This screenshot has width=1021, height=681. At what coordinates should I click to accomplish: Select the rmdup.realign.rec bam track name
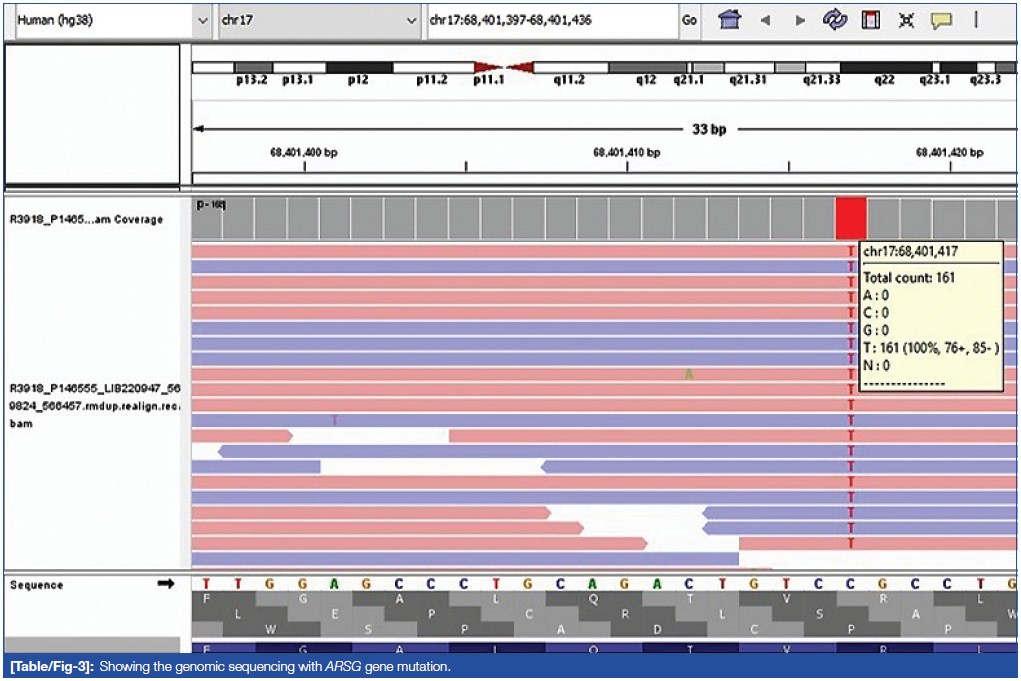(x=92, y=406)
